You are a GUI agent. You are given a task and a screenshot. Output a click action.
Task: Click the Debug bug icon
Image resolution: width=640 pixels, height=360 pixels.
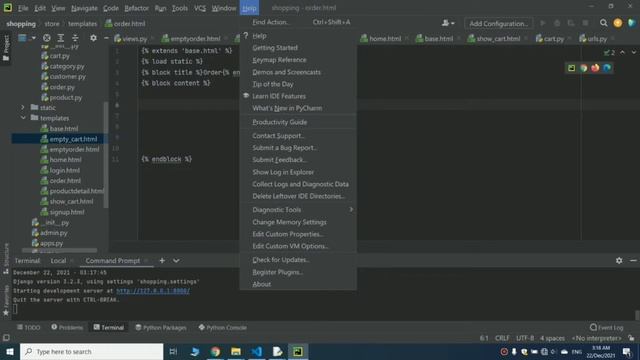coord(557,23)
